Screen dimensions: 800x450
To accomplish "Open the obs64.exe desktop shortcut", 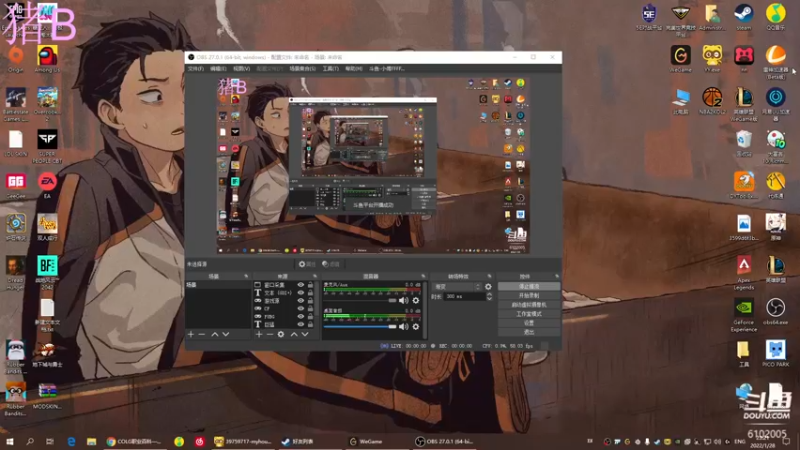I will tap(776, 312).
